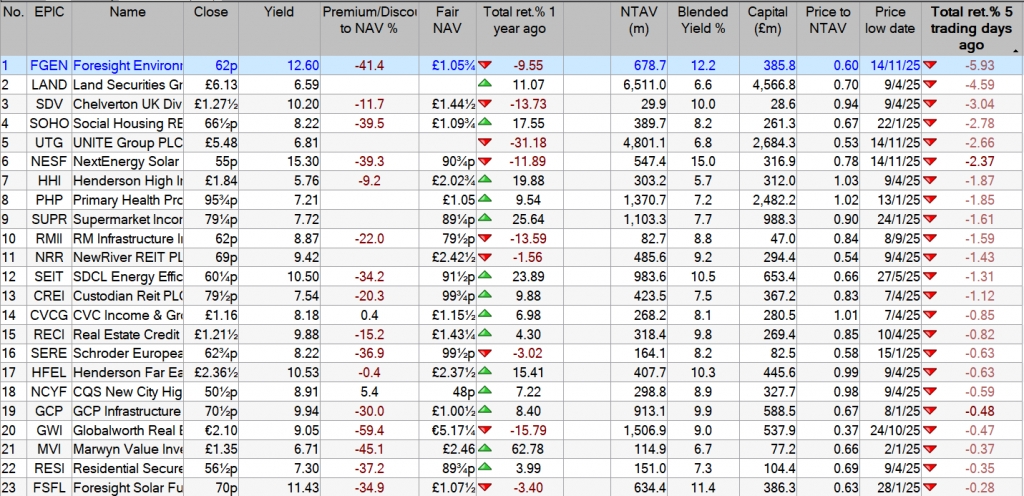
Task: Click the red arrow beside GCP's -0.48 five-day return
Action: tap(931, 411)
